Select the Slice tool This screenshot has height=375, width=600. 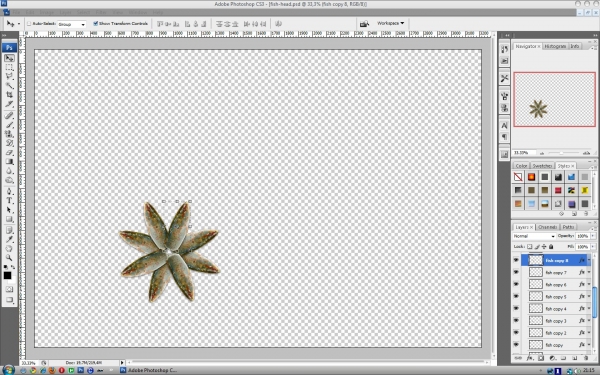pos(9,104)
